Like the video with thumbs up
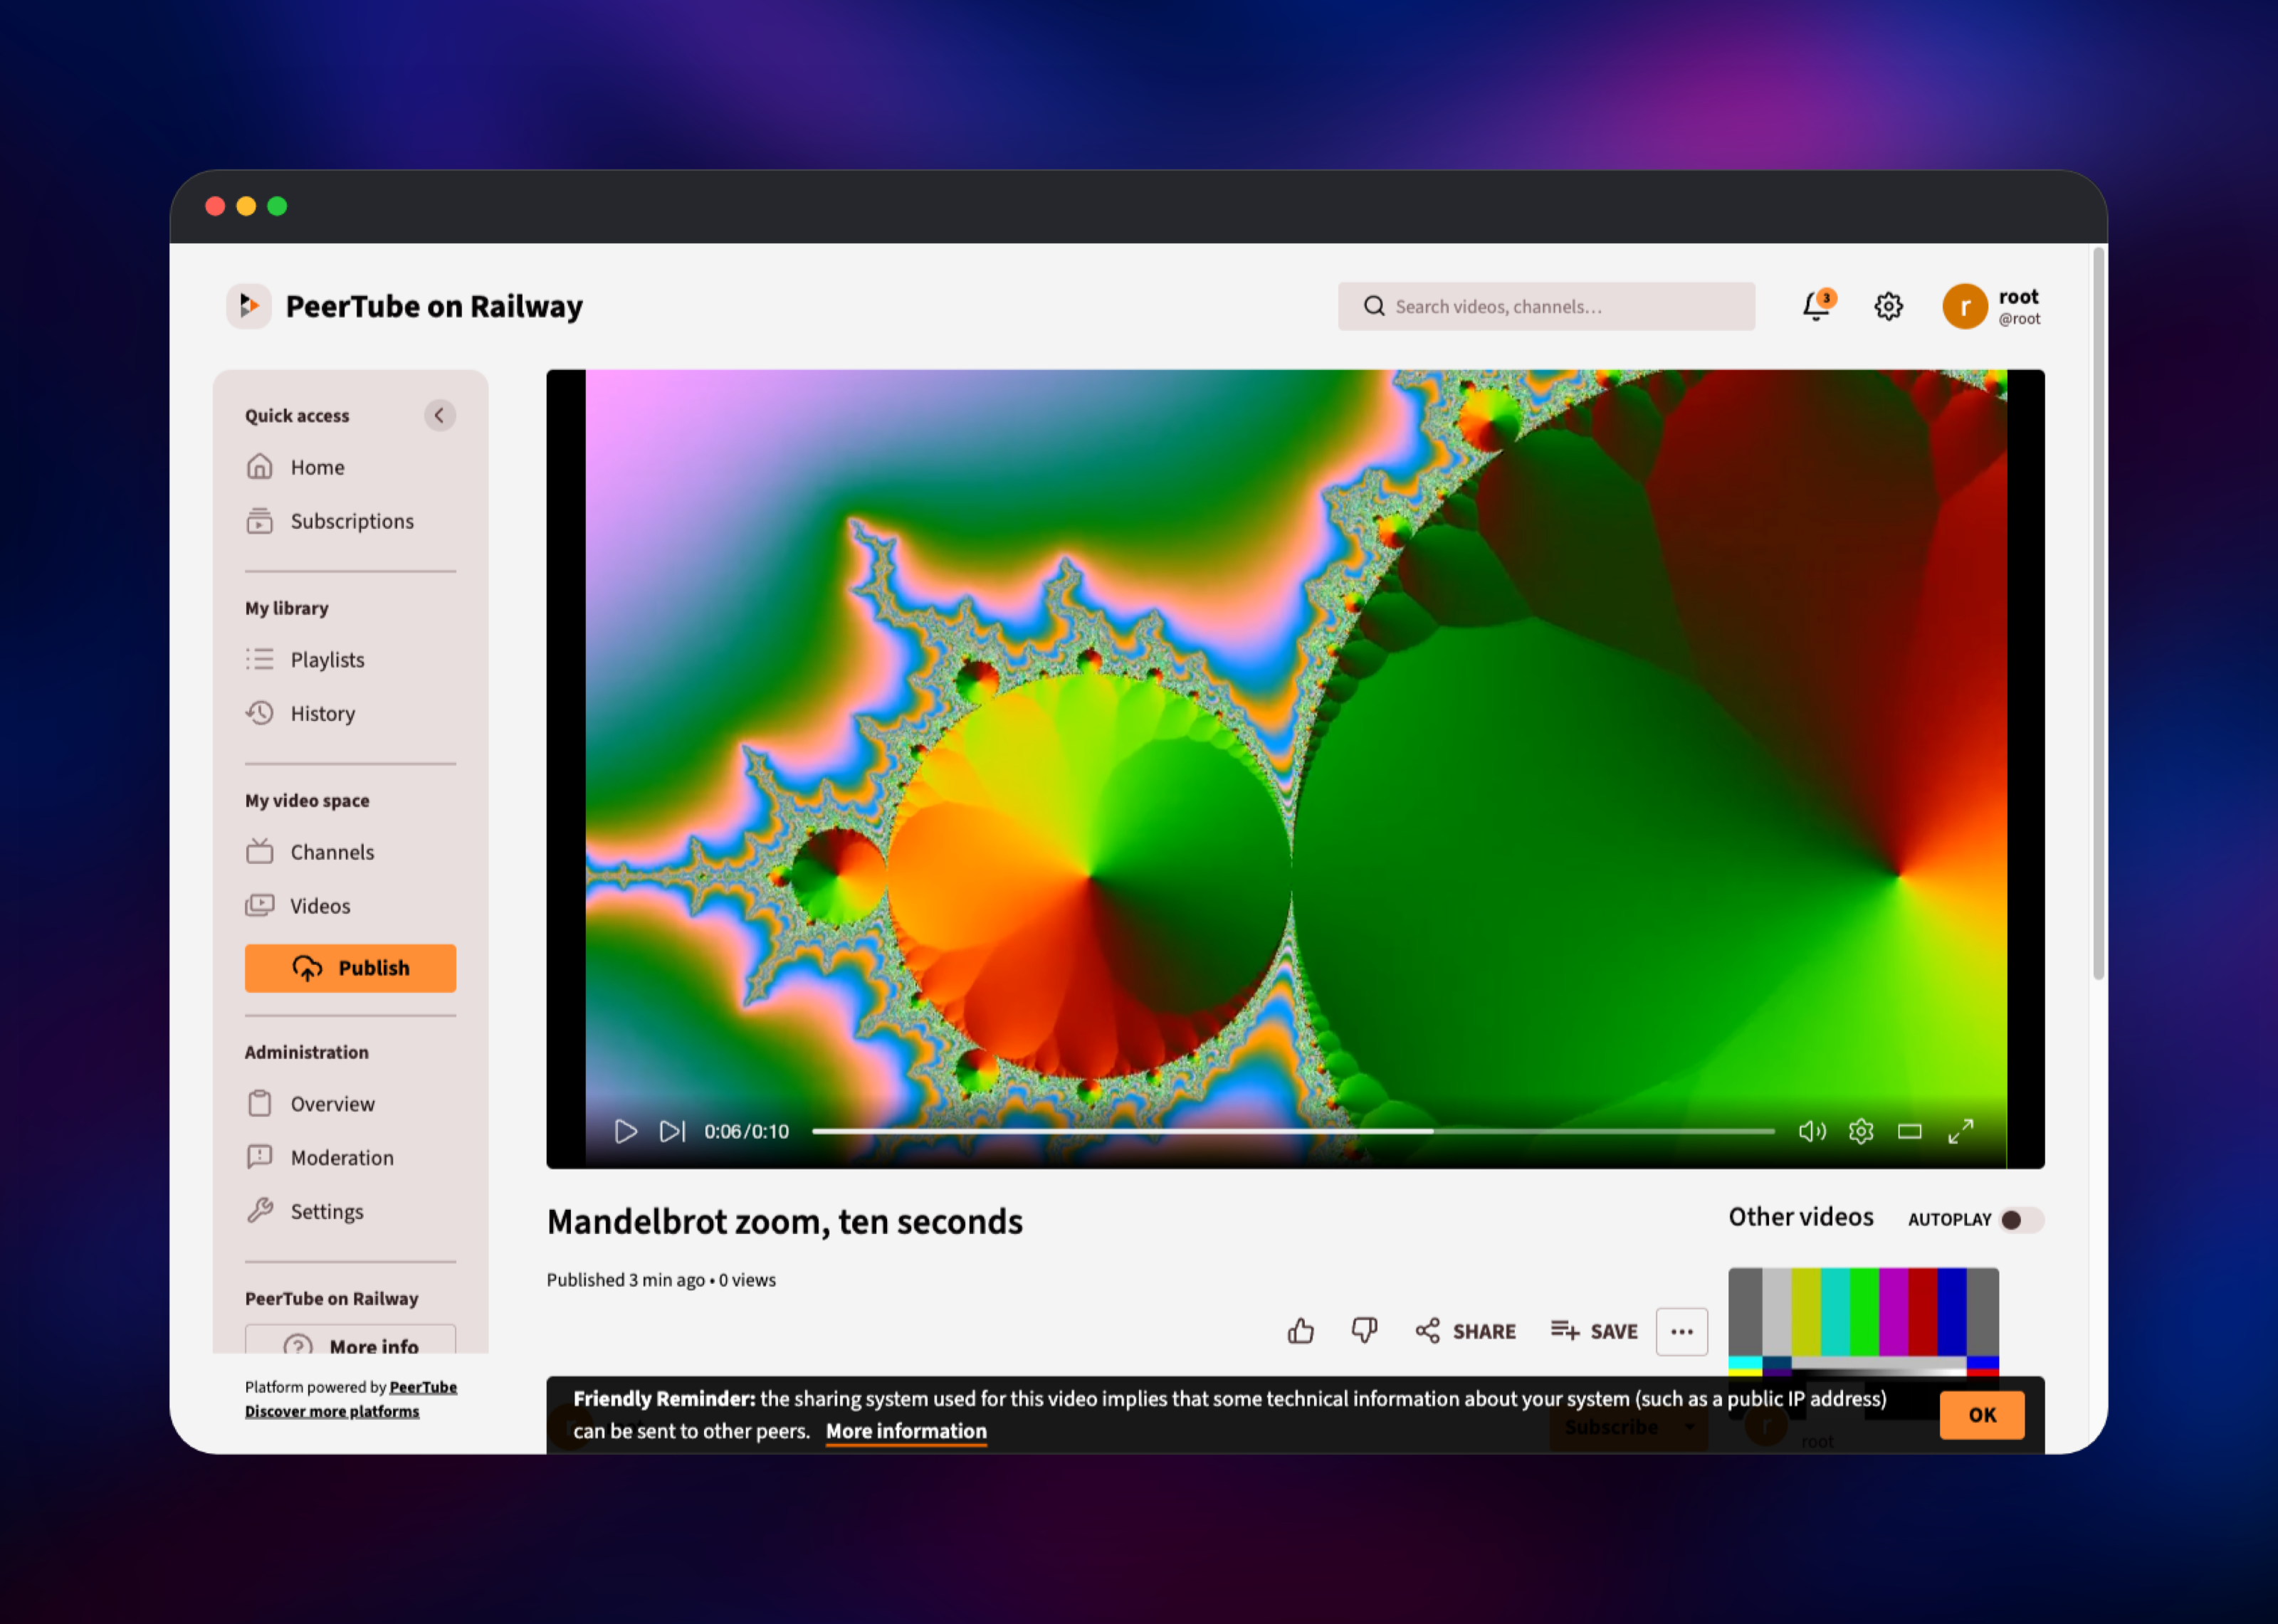 tap(1301, 1331)
